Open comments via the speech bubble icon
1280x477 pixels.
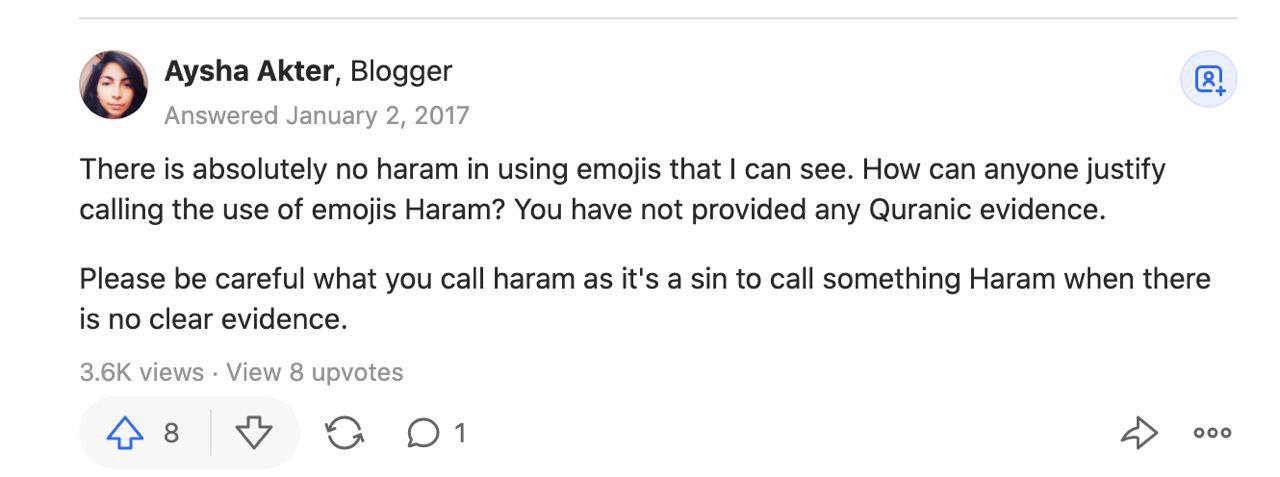click(423, 433)
